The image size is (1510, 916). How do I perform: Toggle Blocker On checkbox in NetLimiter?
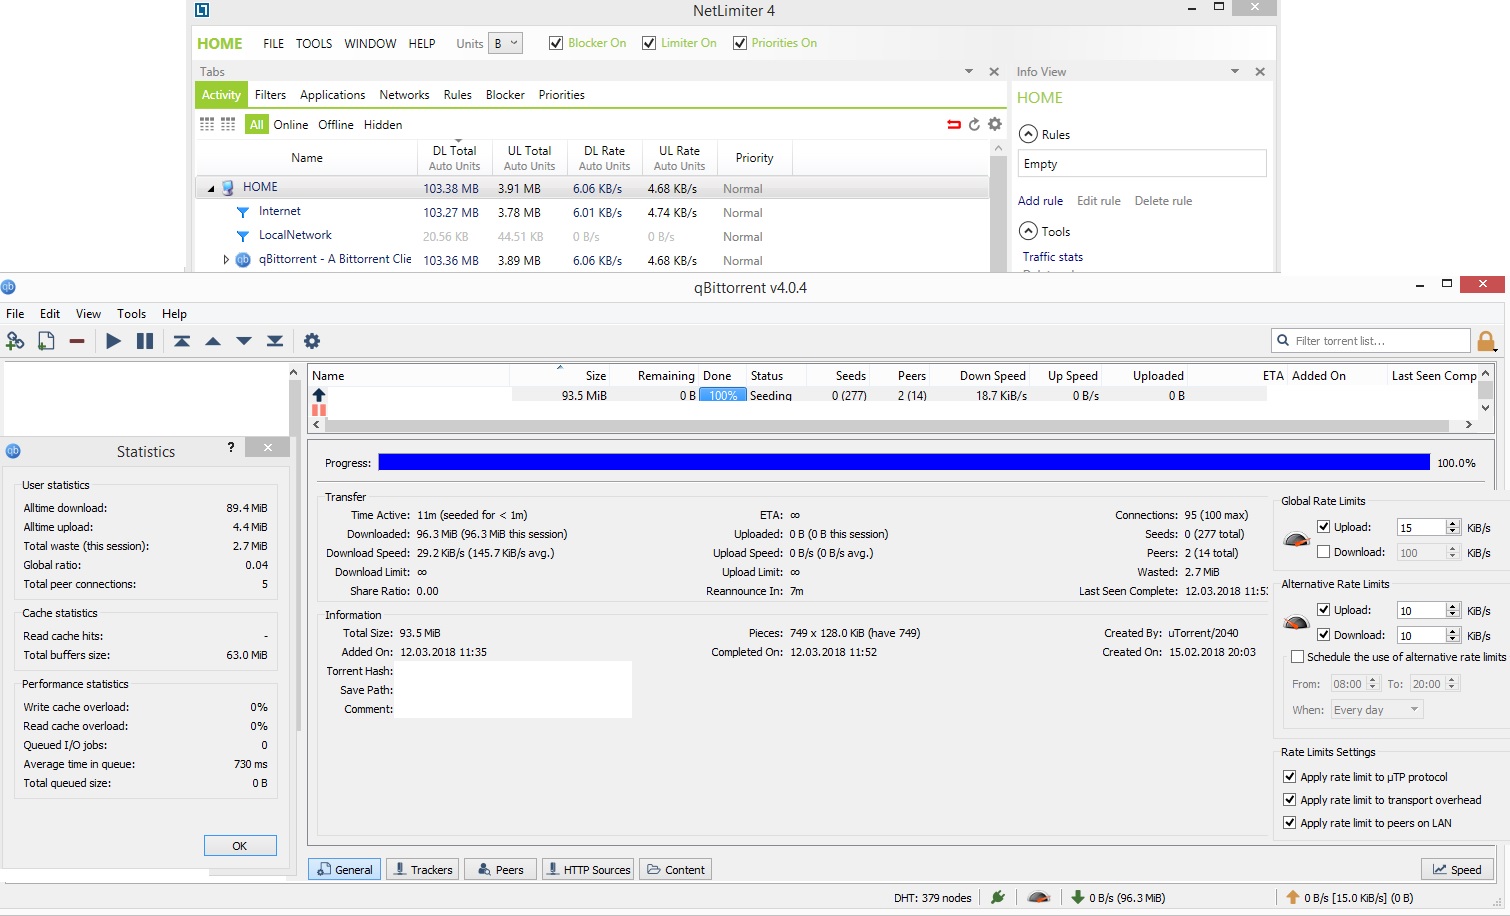pos(556,43)
